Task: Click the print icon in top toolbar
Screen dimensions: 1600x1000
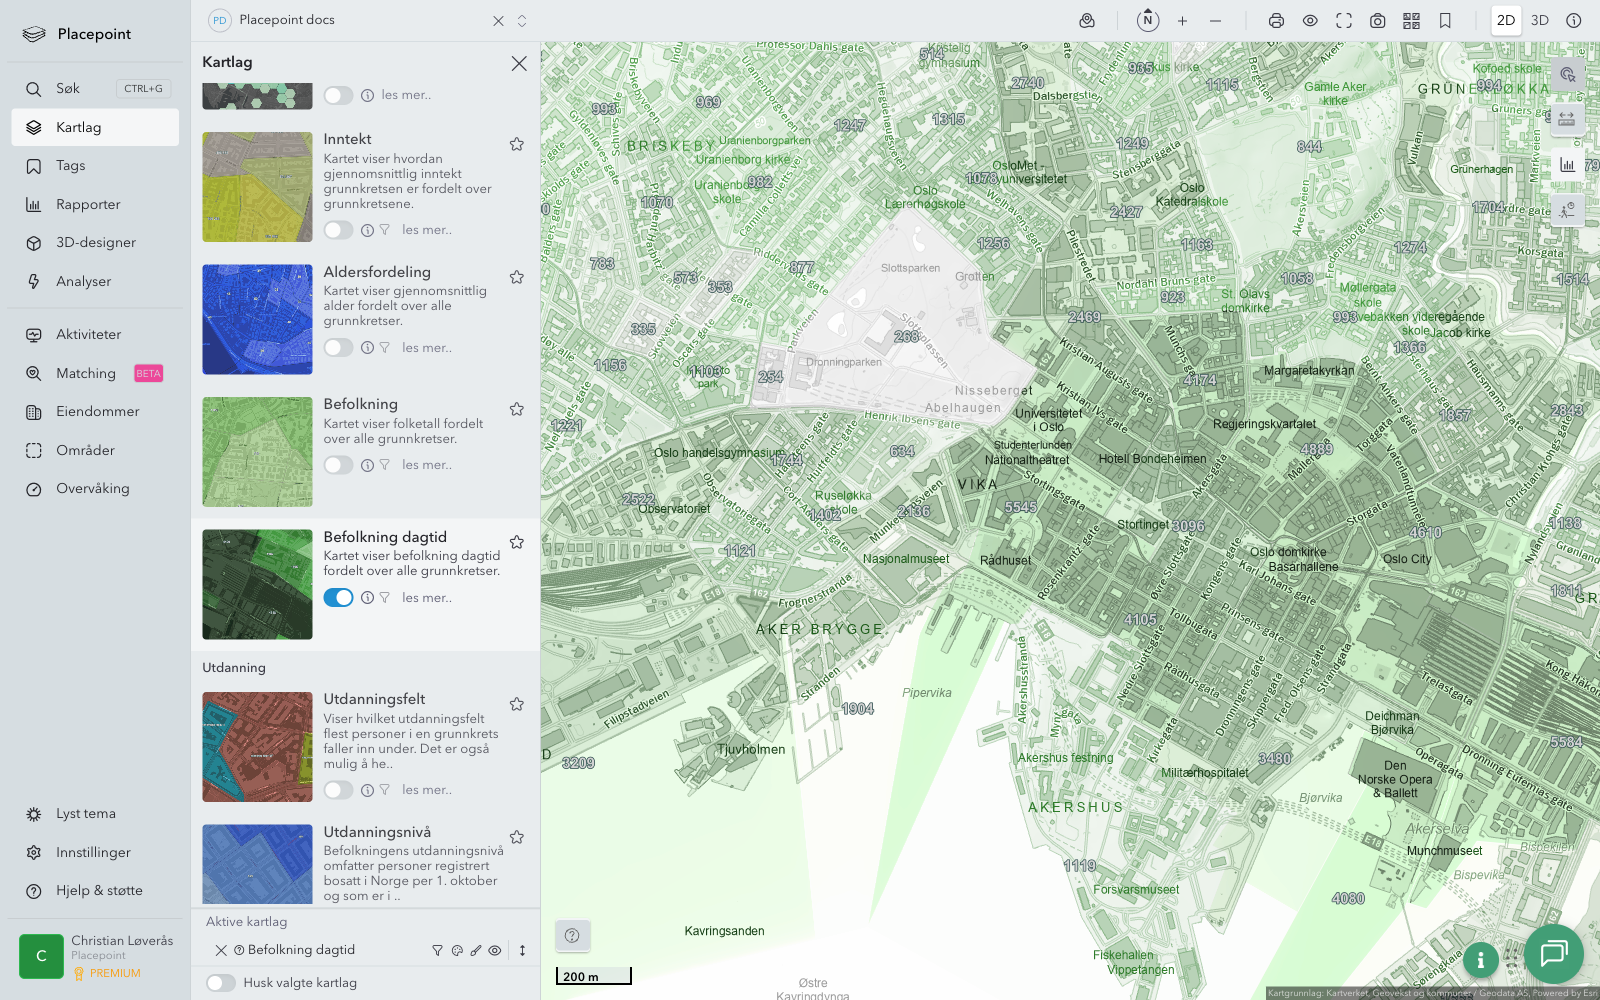Action: pyautogui.click(x=1276, y=21)
